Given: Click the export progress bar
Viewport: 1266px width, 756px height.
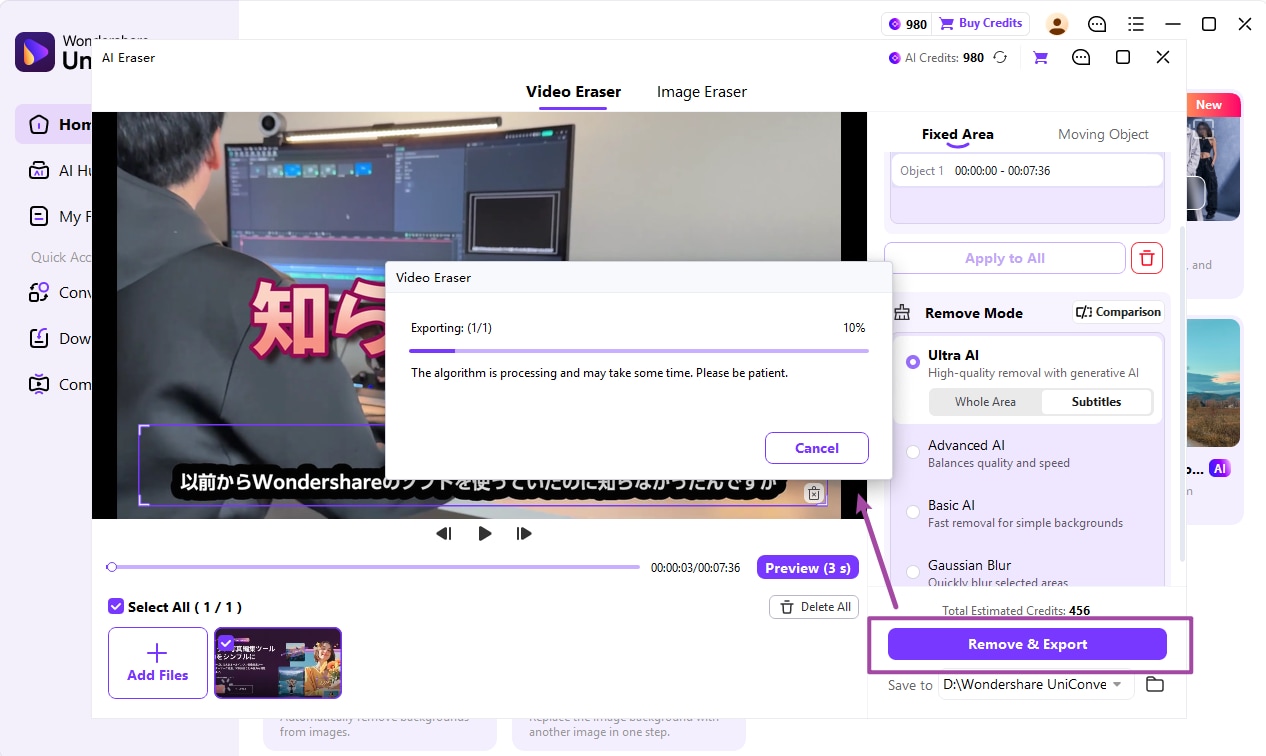Looking at the screenshot, I should [x=639, y=351].
